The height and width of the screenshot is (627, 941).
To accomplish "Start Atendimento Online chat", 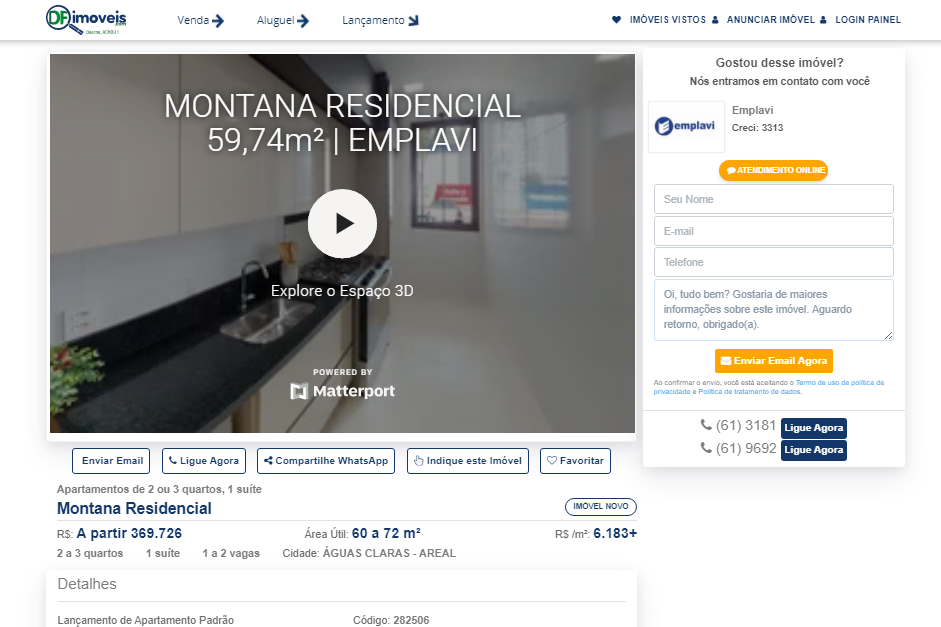I will (774, 170).
